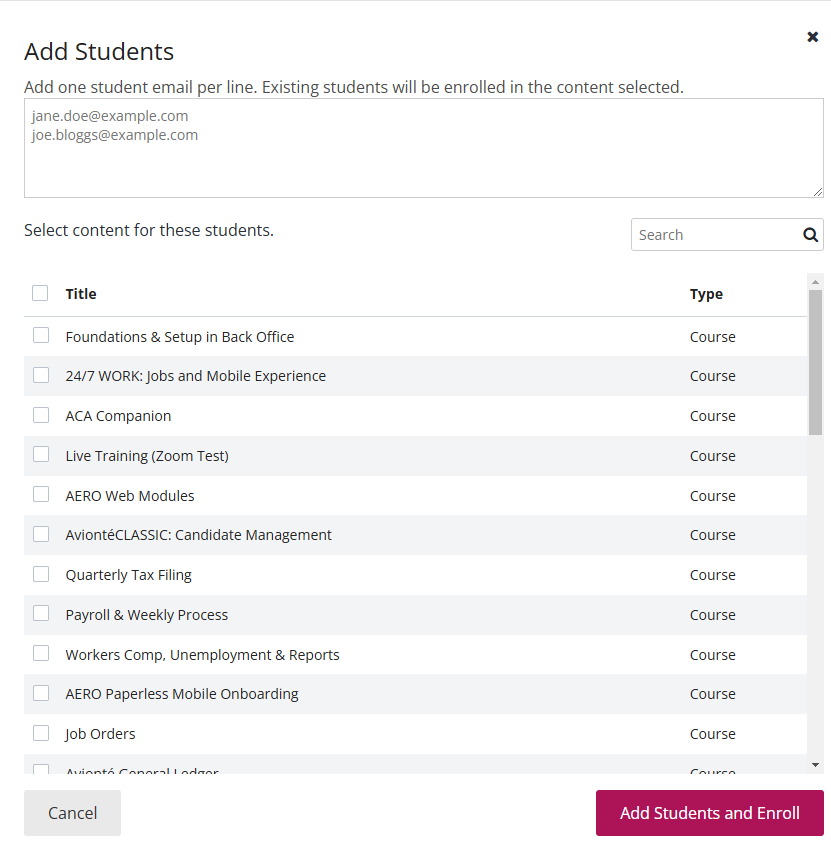
Task: Check 24/7 WORK: Jobs and Mobile Experience
Action: click(x=41, y=375)
